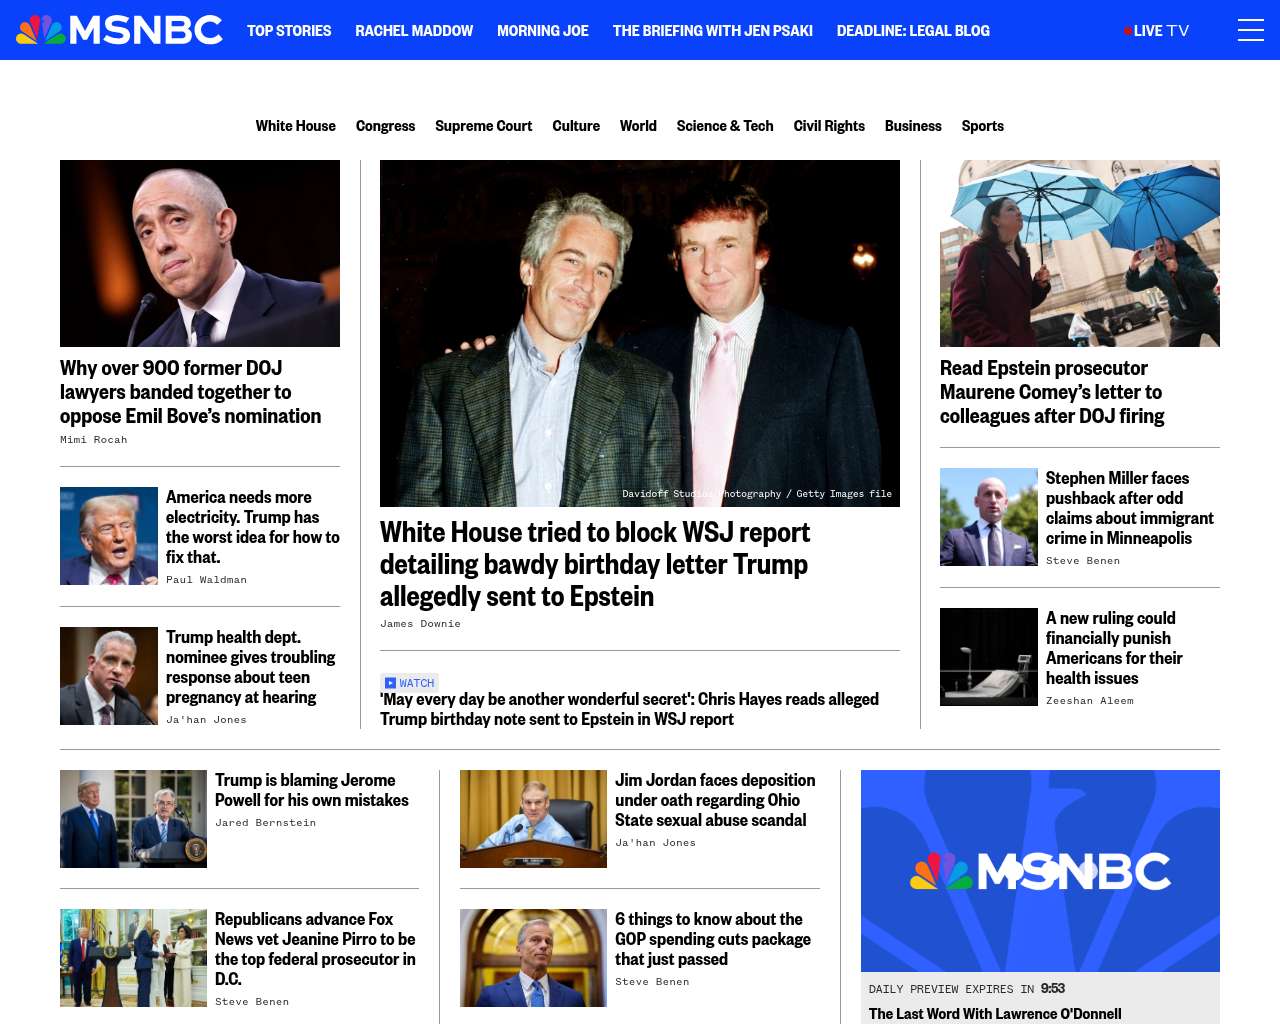Open the hospital bed ruling thumbnail
Viewport: 1280px width, 1024px height.
(x=989, y=657)
